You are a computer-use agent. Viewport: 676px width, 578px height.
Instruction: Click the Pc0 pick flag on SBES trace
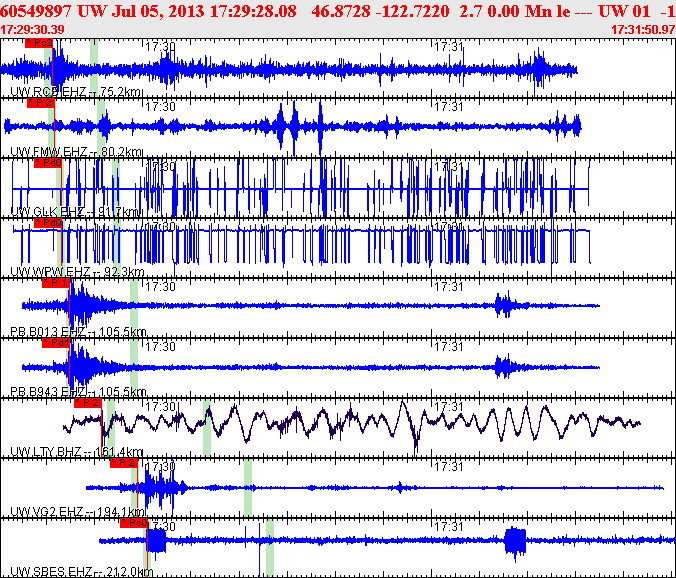point(134,523)
